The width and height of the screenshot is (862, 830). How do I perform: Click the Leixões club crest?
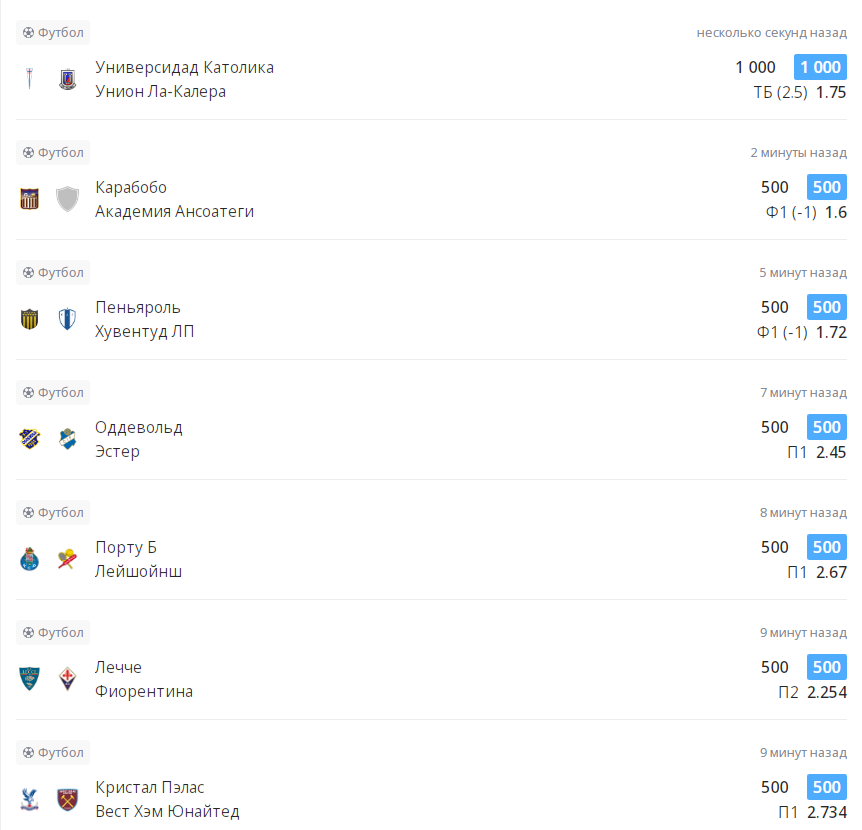pos(67,559)
